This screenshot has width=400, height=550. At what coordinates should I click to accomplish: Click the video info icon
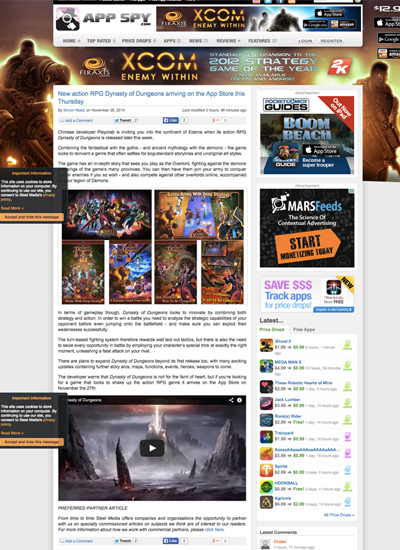pyautogui.click(x=239, y=400)
